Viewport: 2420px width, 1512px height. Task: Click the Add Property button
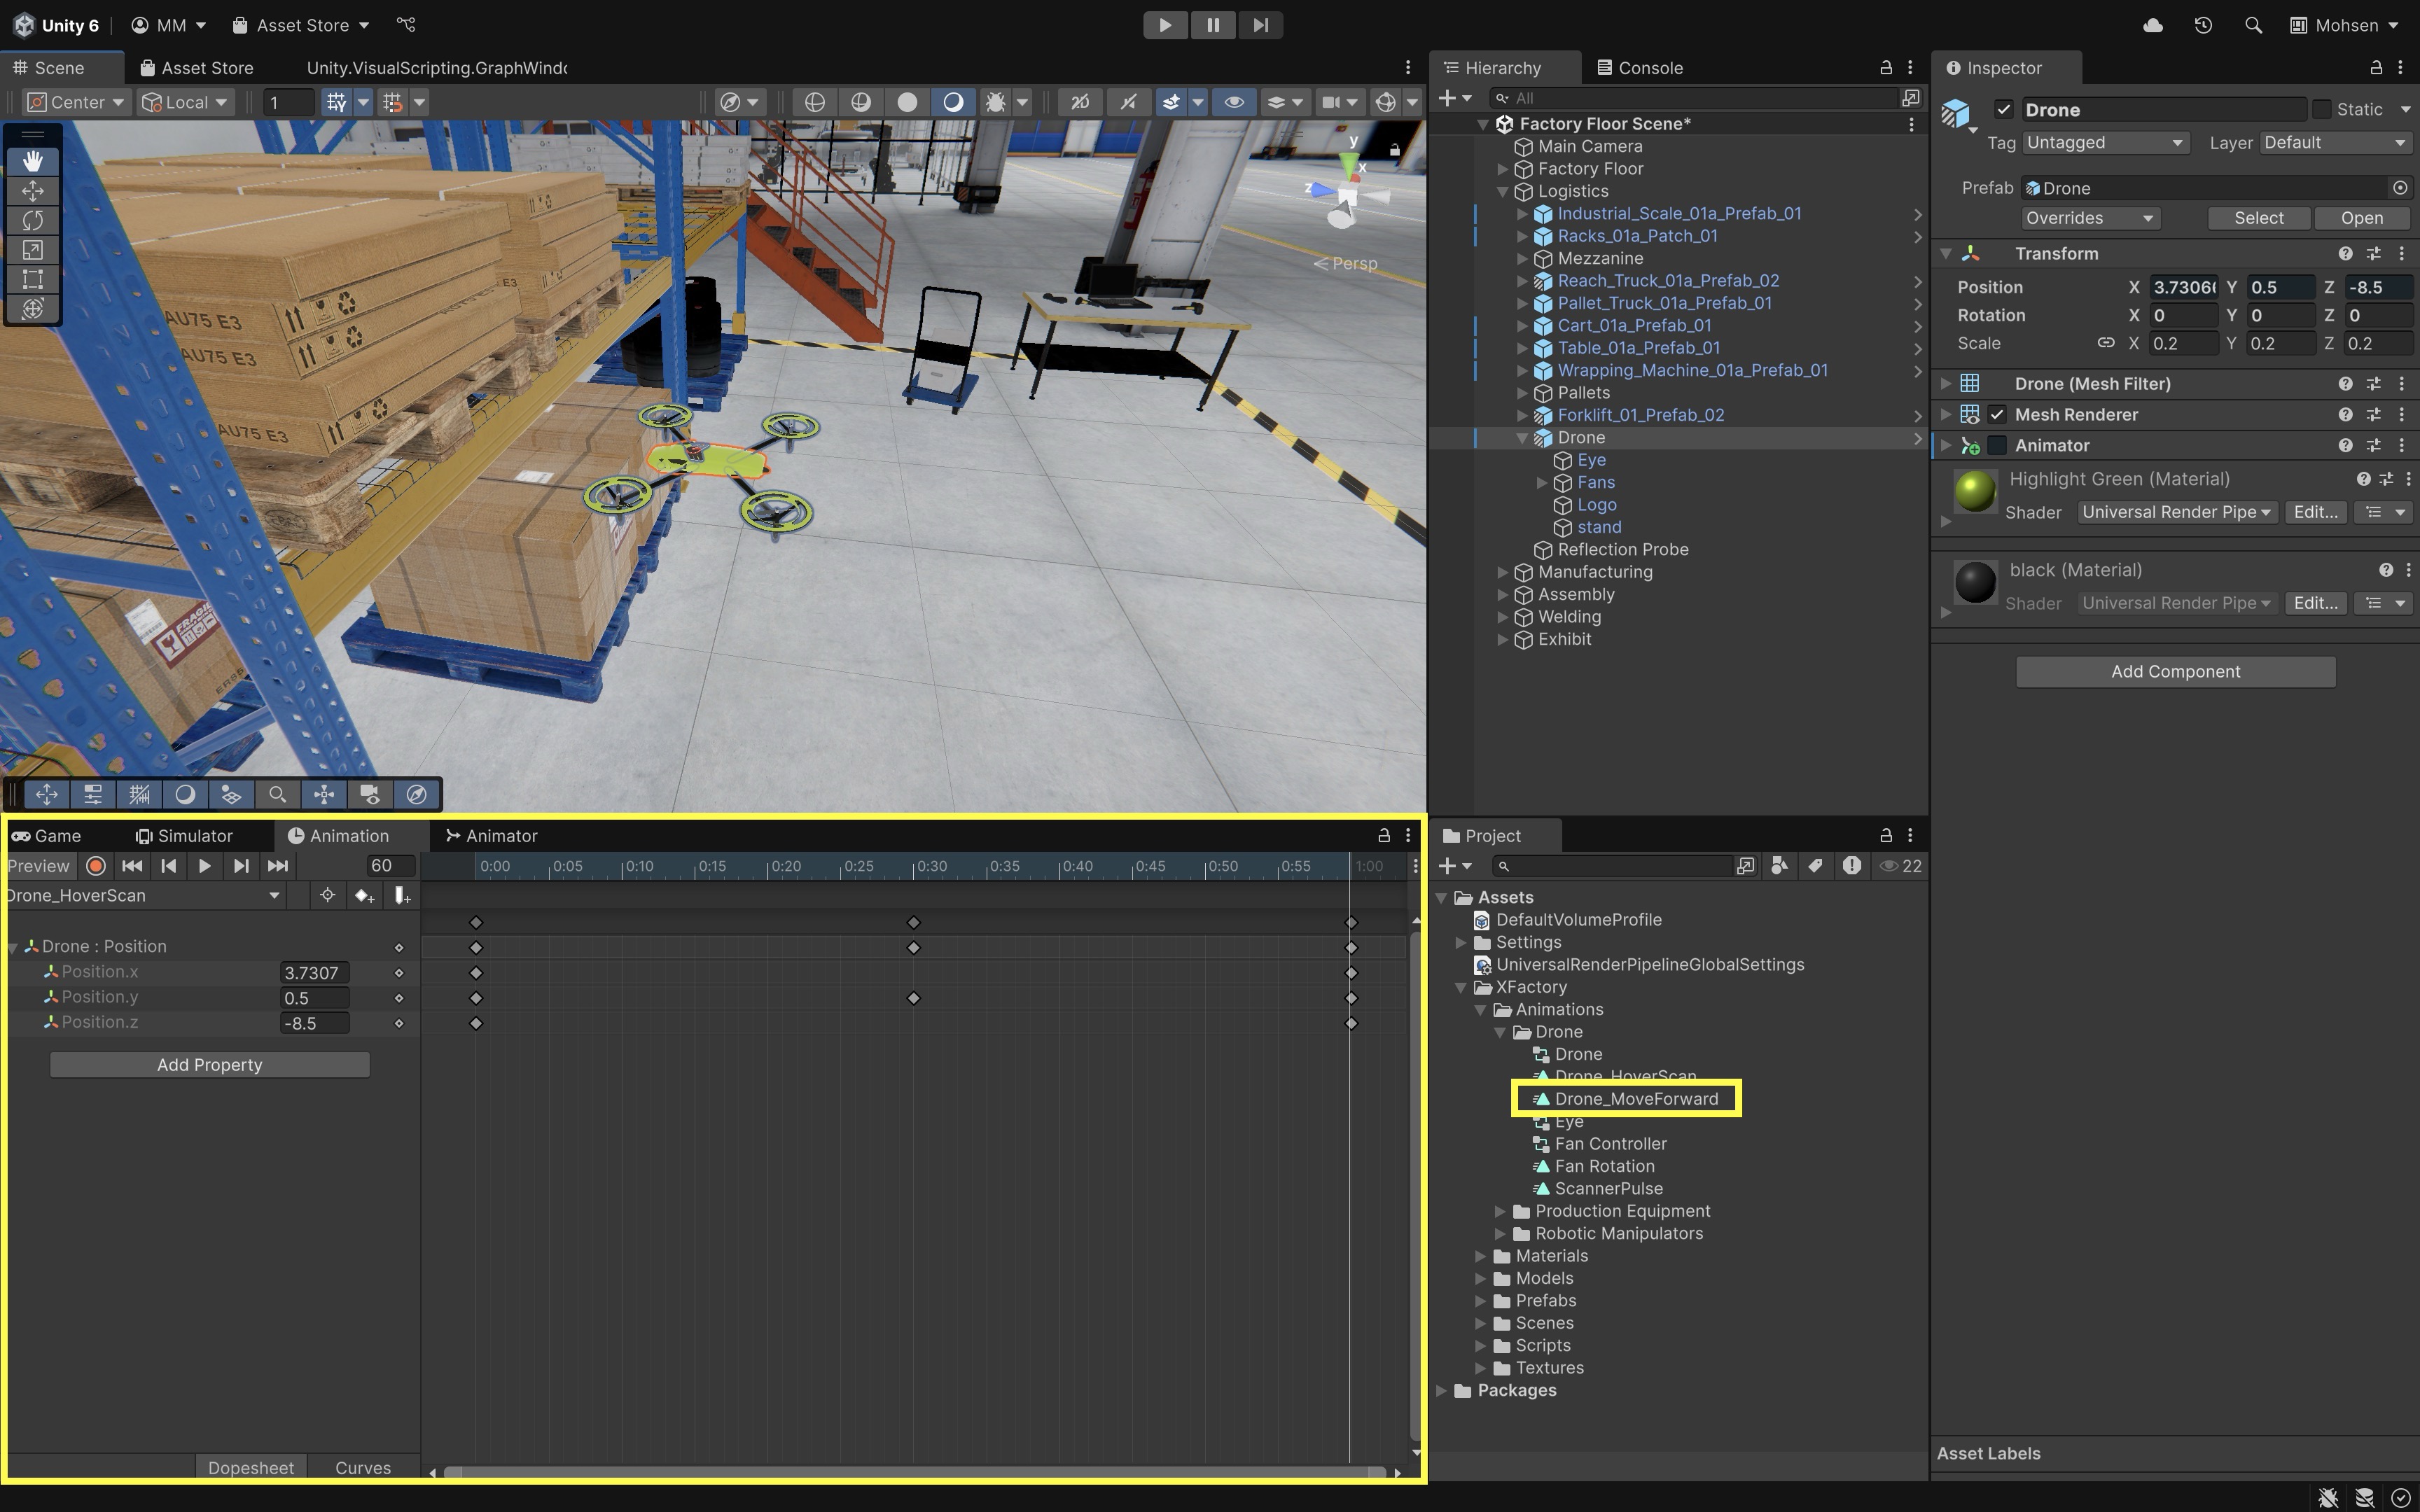pyautogui.click(x=209, y=1065)
